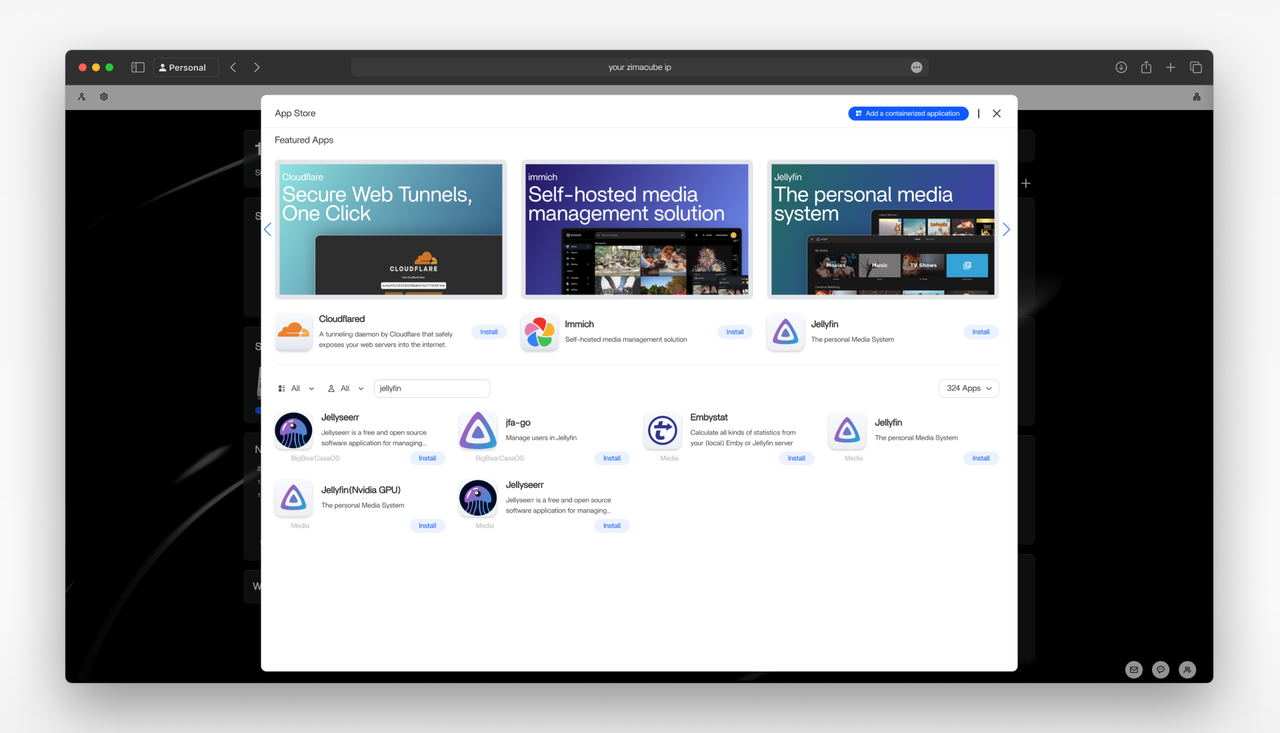Click the Cloudflared cloud icon

tap(293, 332)
